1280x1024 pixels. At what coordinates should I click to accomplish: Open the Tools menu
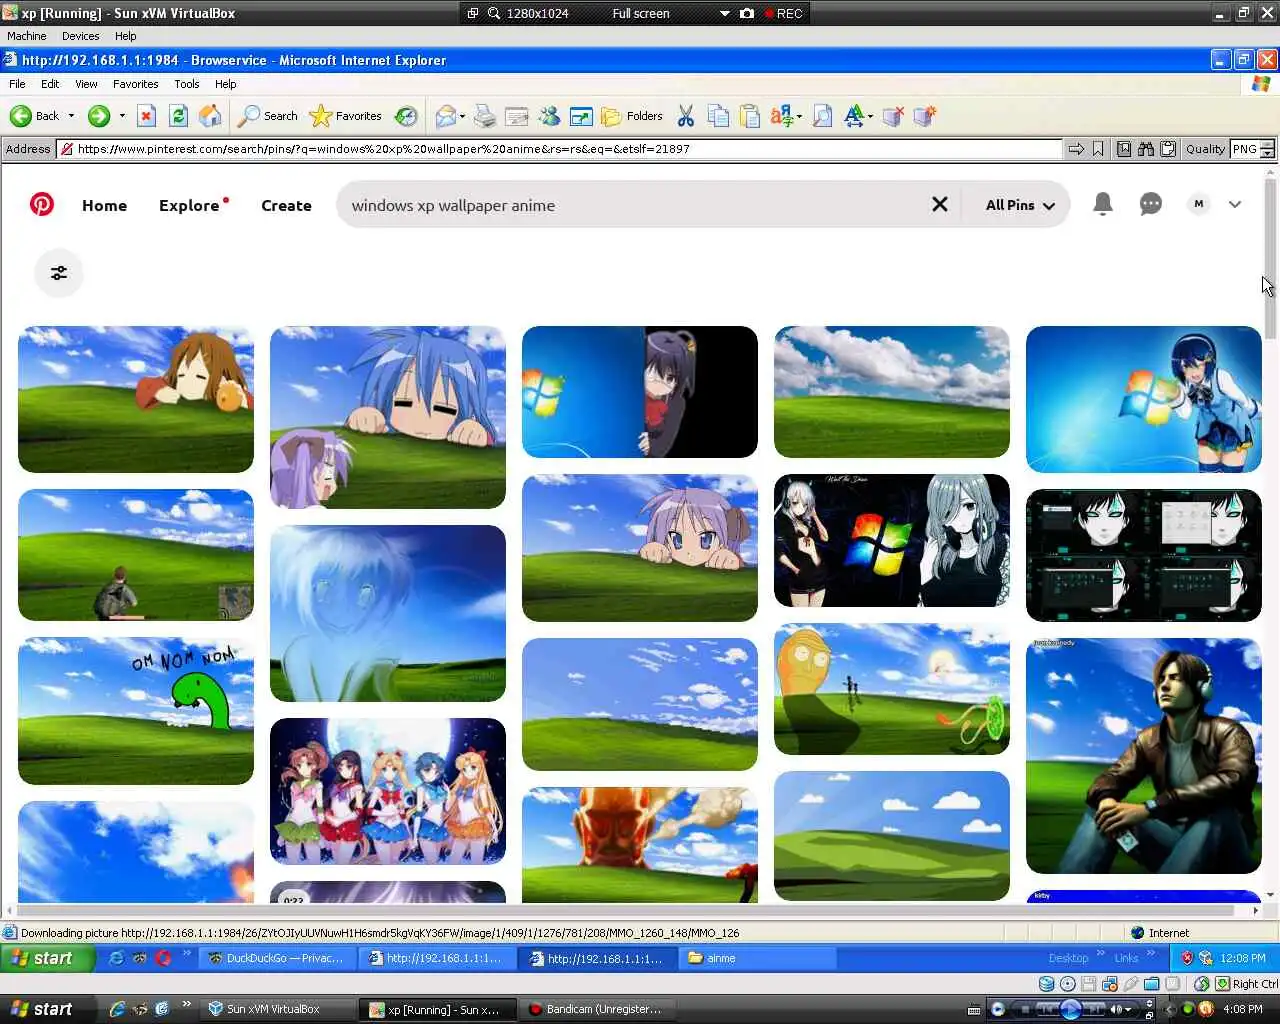click(186, 84)
